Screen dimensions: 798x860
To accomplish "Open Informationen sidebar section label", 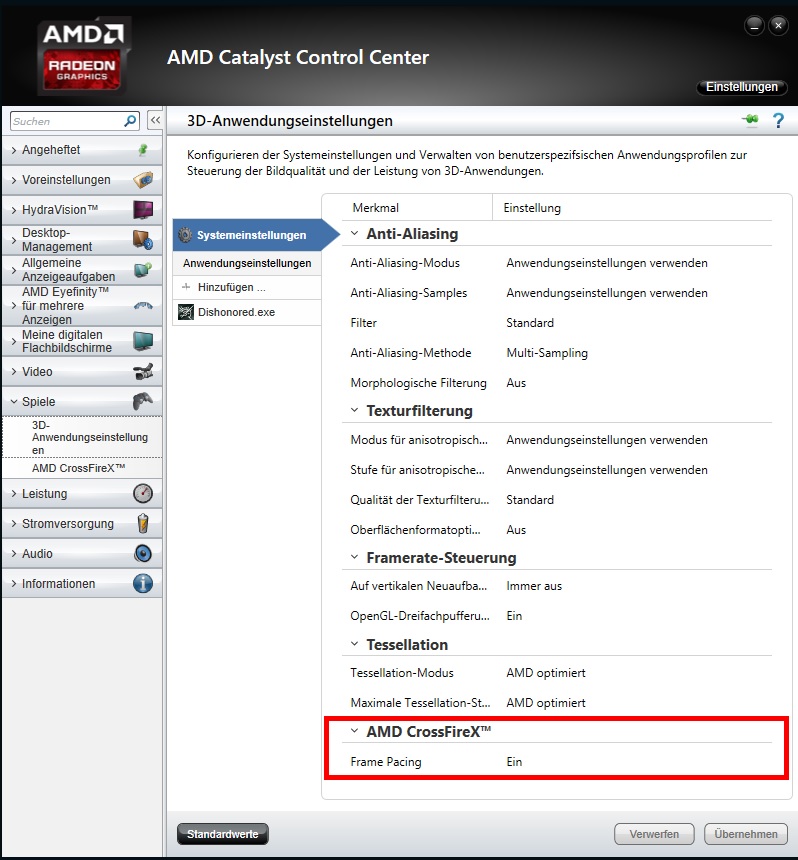I will (58, 584).
